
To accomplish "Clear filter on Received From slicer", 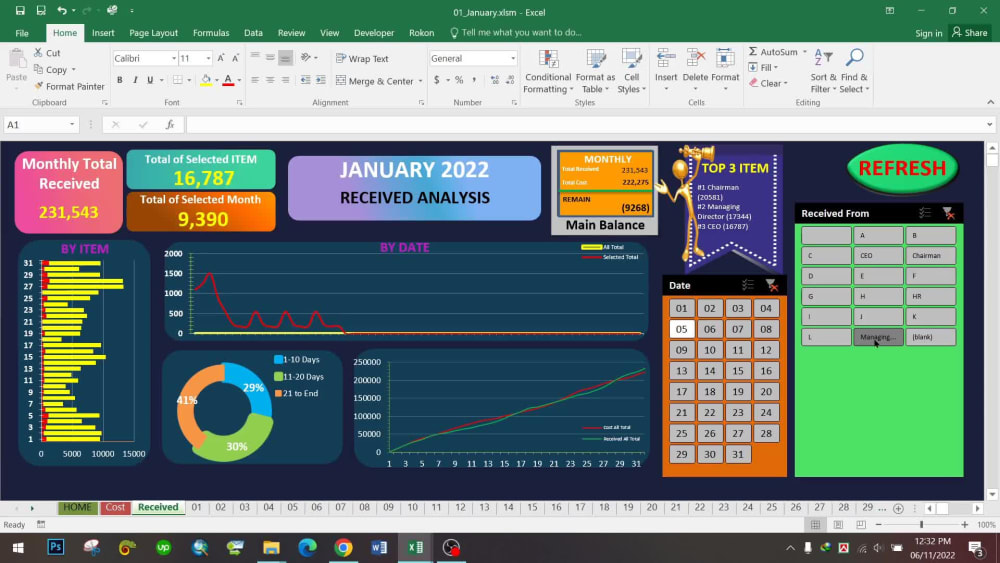I will pyautogui.click(x=948, y=213).
